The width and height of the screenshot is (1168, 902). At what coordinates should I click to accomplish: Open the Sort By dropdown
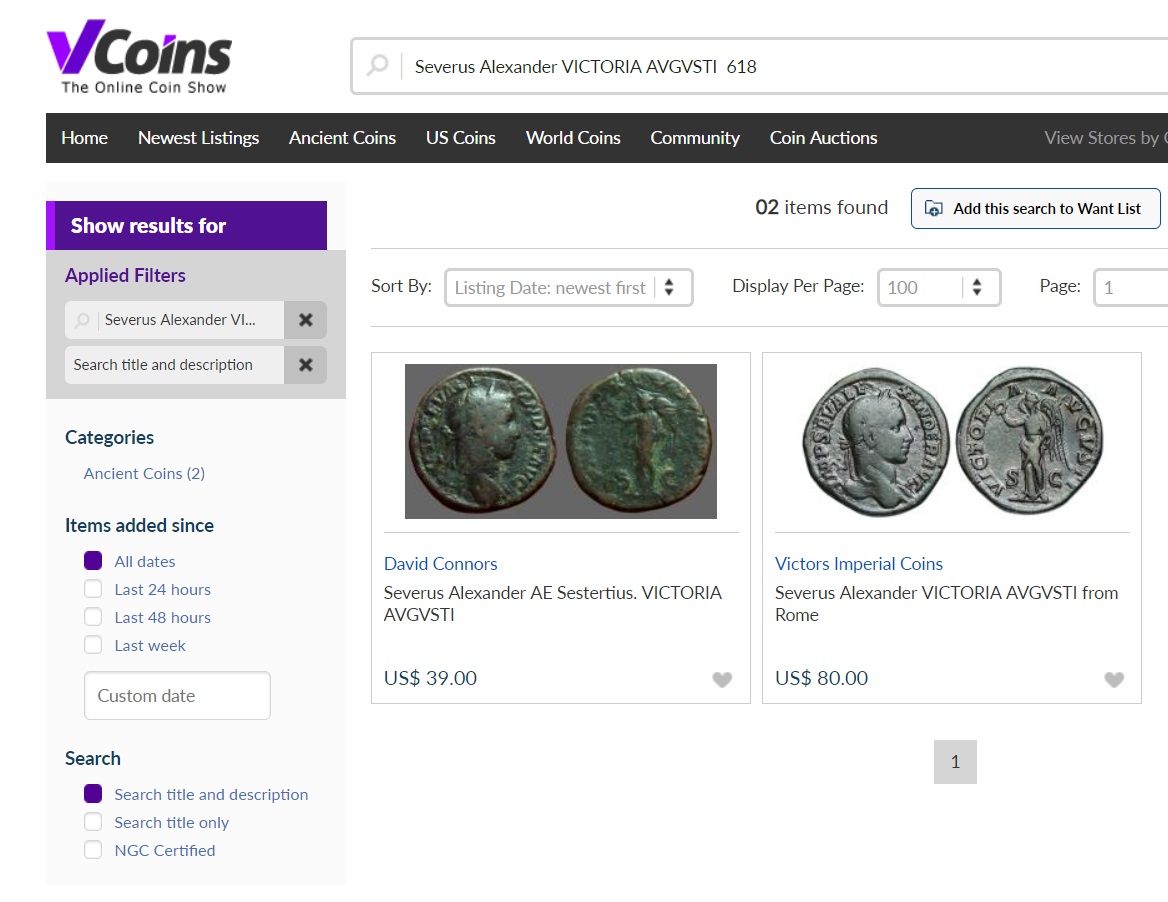568,288
